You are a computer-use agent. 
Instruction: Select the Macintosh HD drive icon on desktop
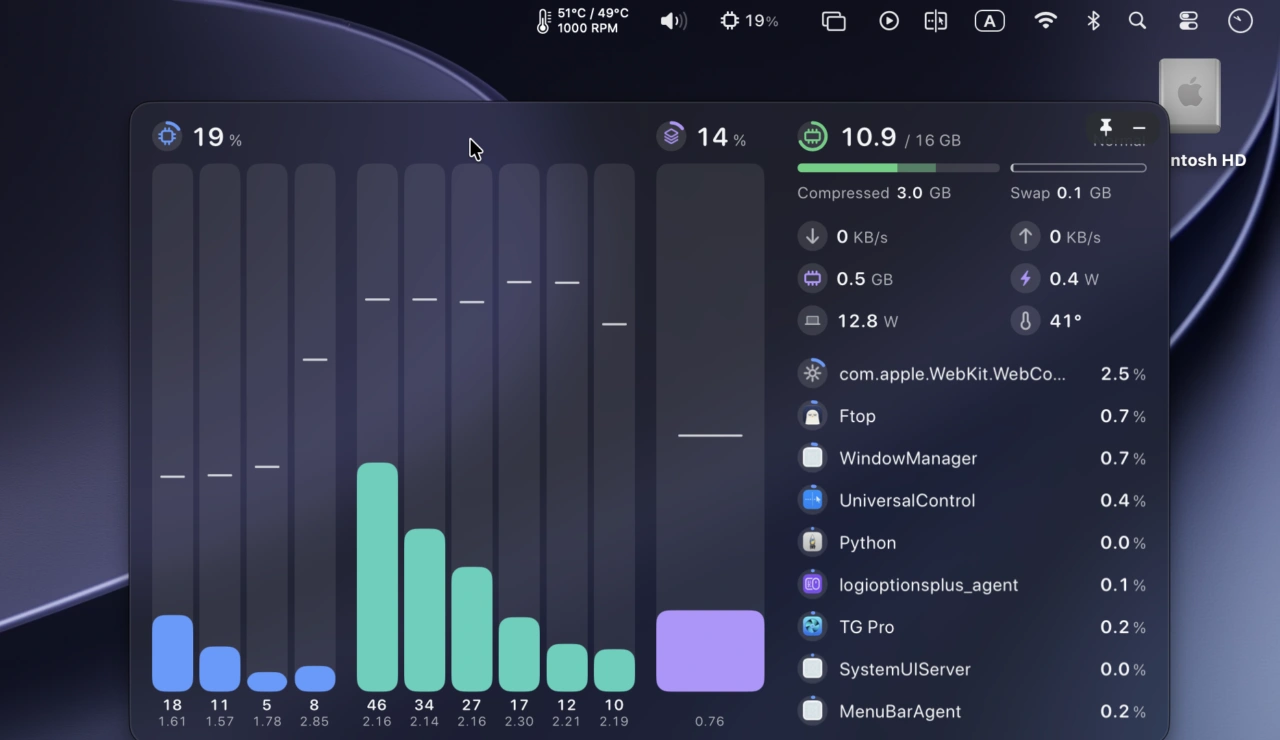(x=1190, y=96)
